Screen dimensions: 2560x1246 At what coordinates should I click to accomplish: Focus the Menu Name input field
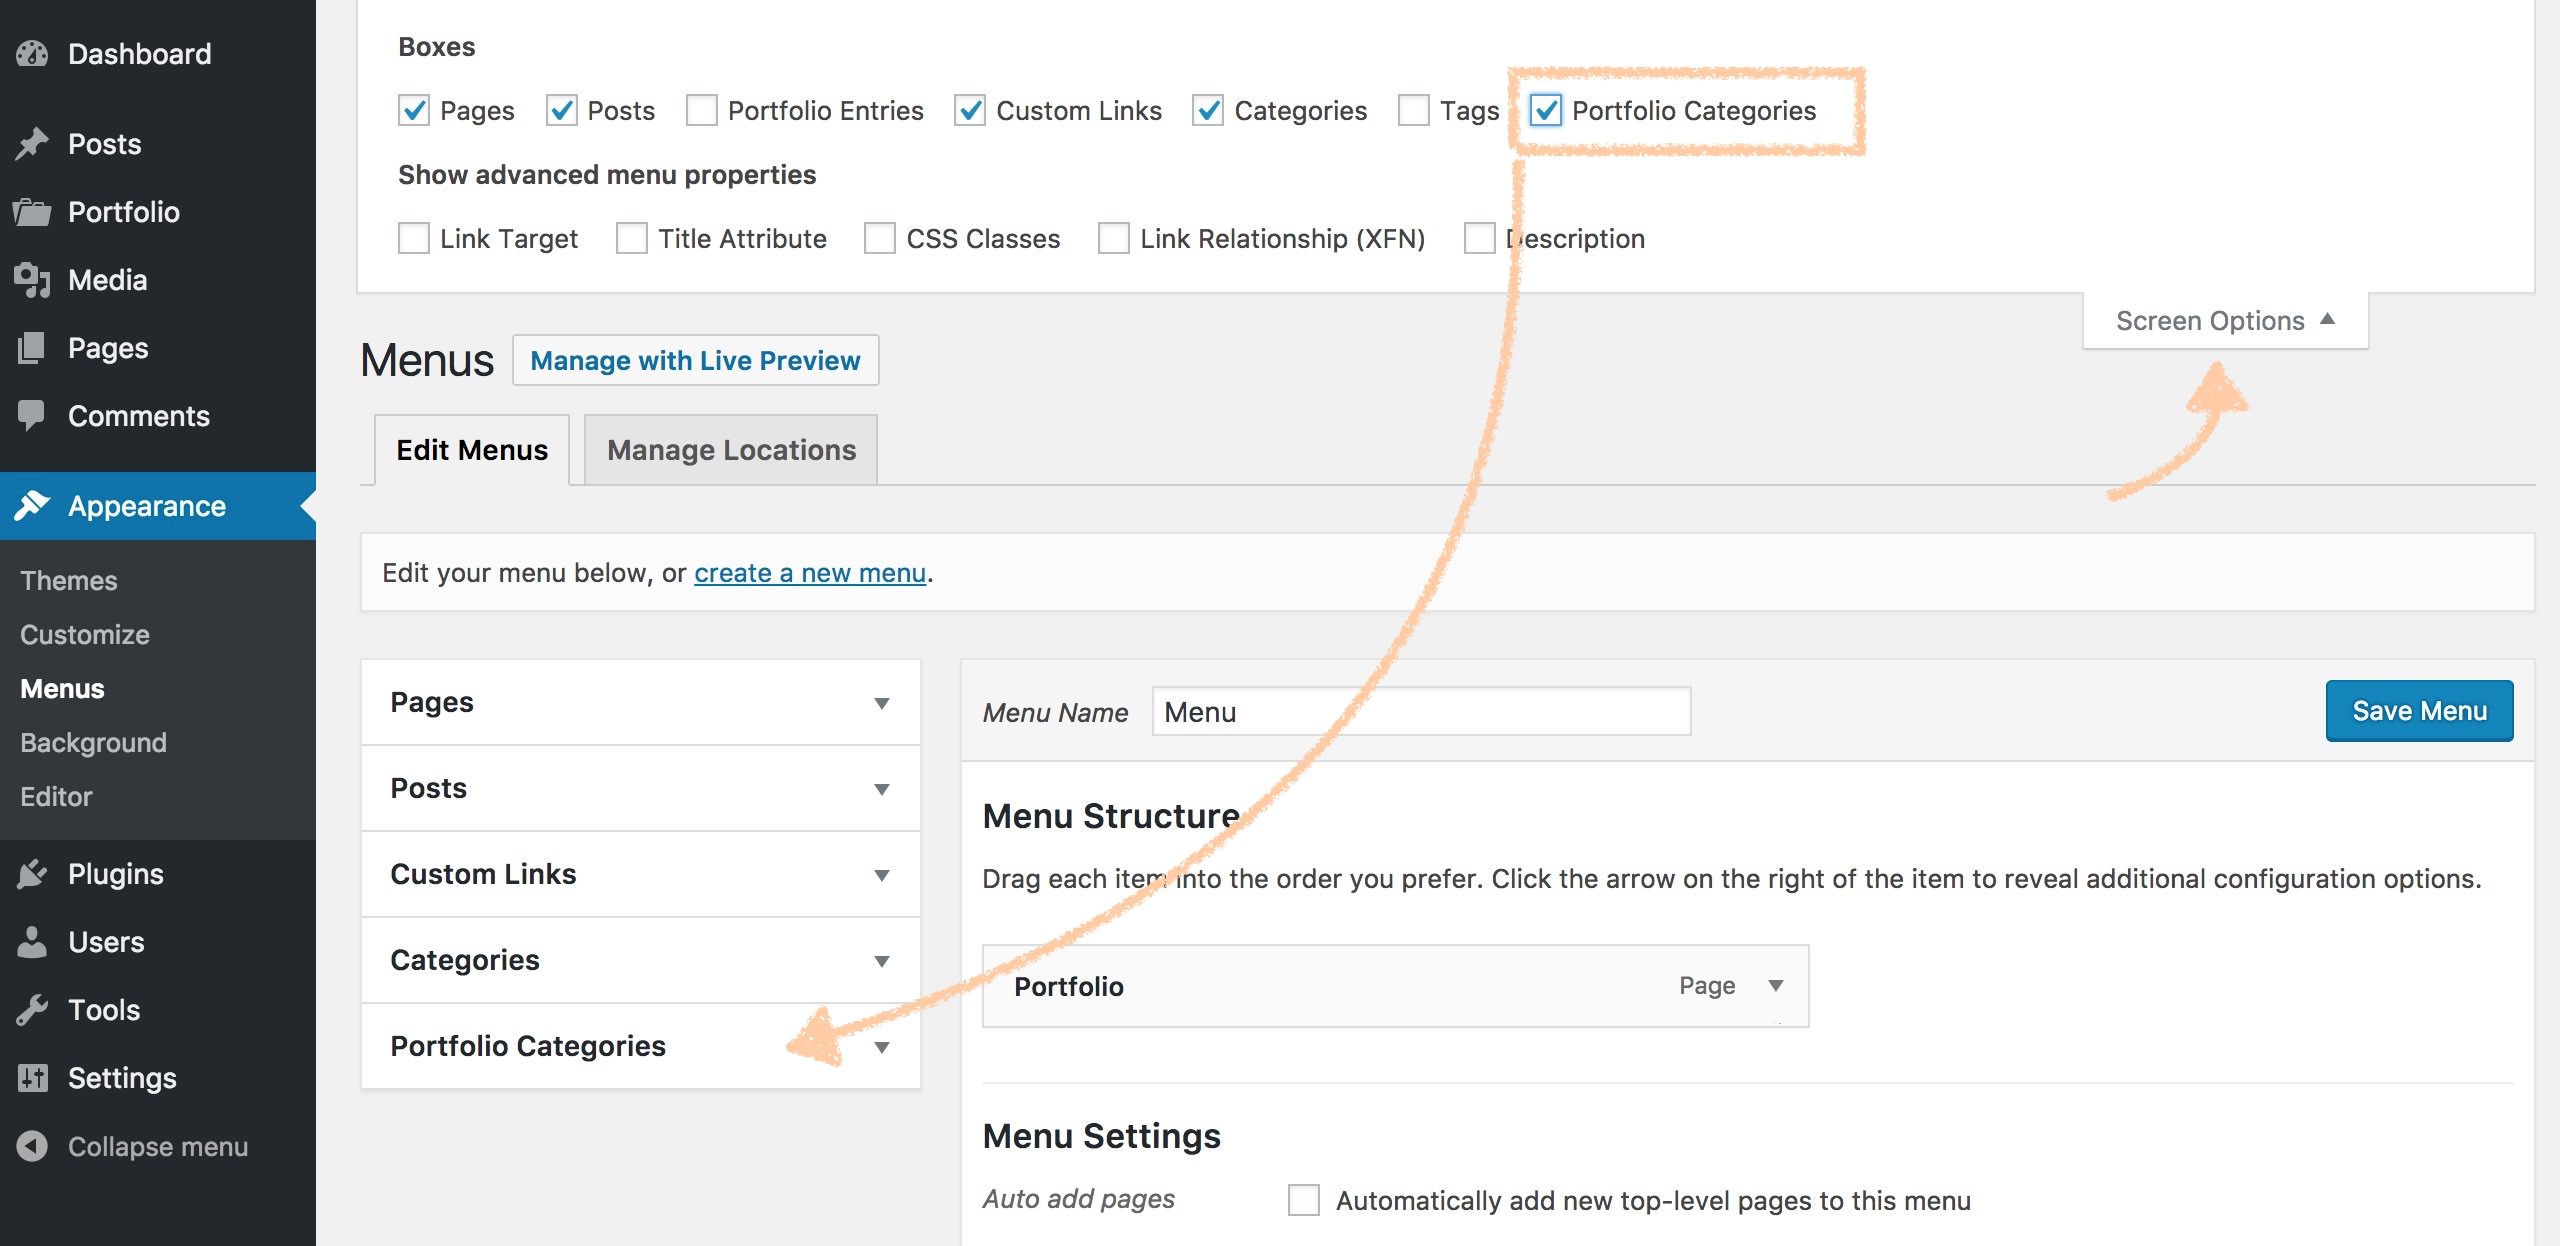(x=1421, y=711)
